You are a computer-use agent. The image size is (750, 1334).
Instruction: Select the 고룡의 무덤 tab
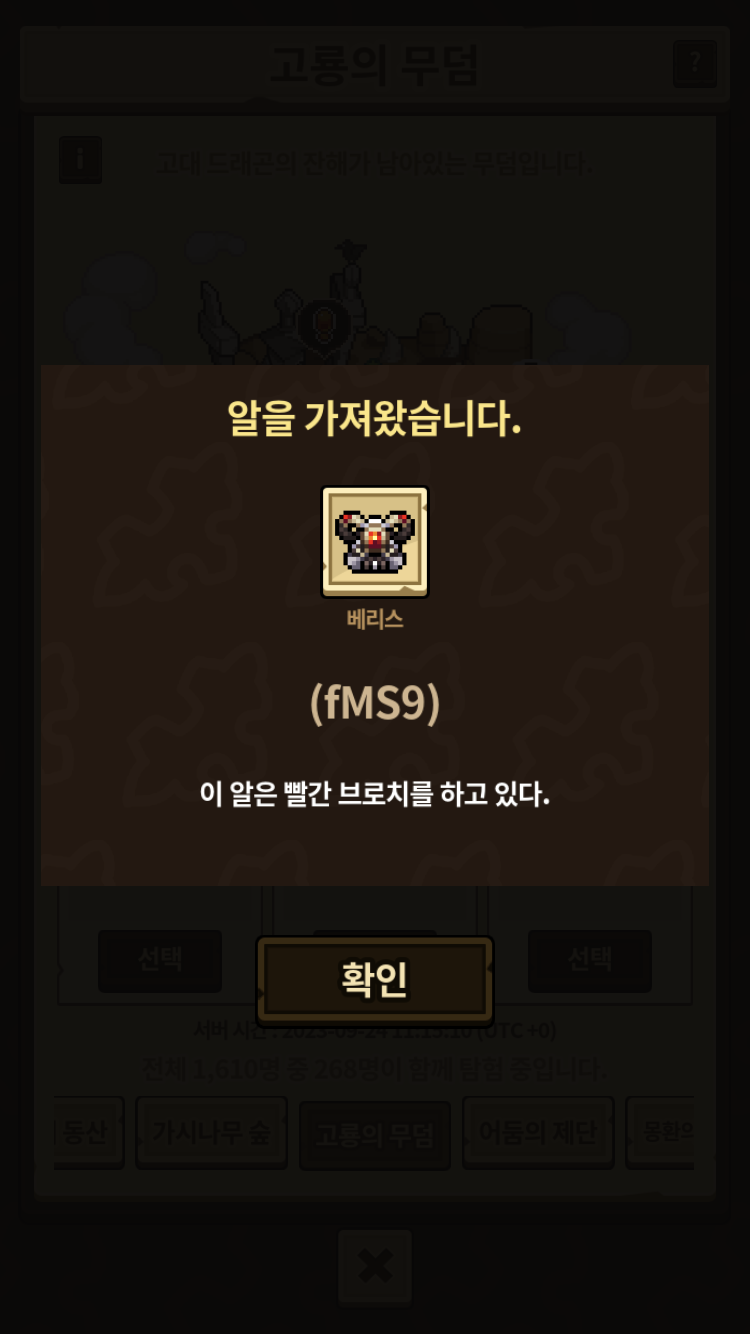click(375, 1135)
